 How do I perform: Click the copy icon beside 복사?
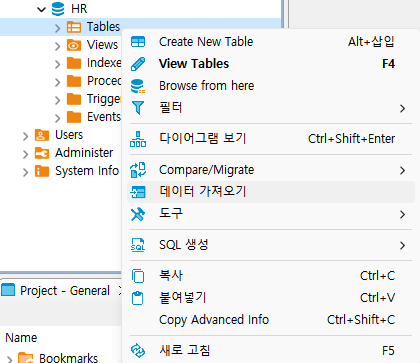point(138,276)
